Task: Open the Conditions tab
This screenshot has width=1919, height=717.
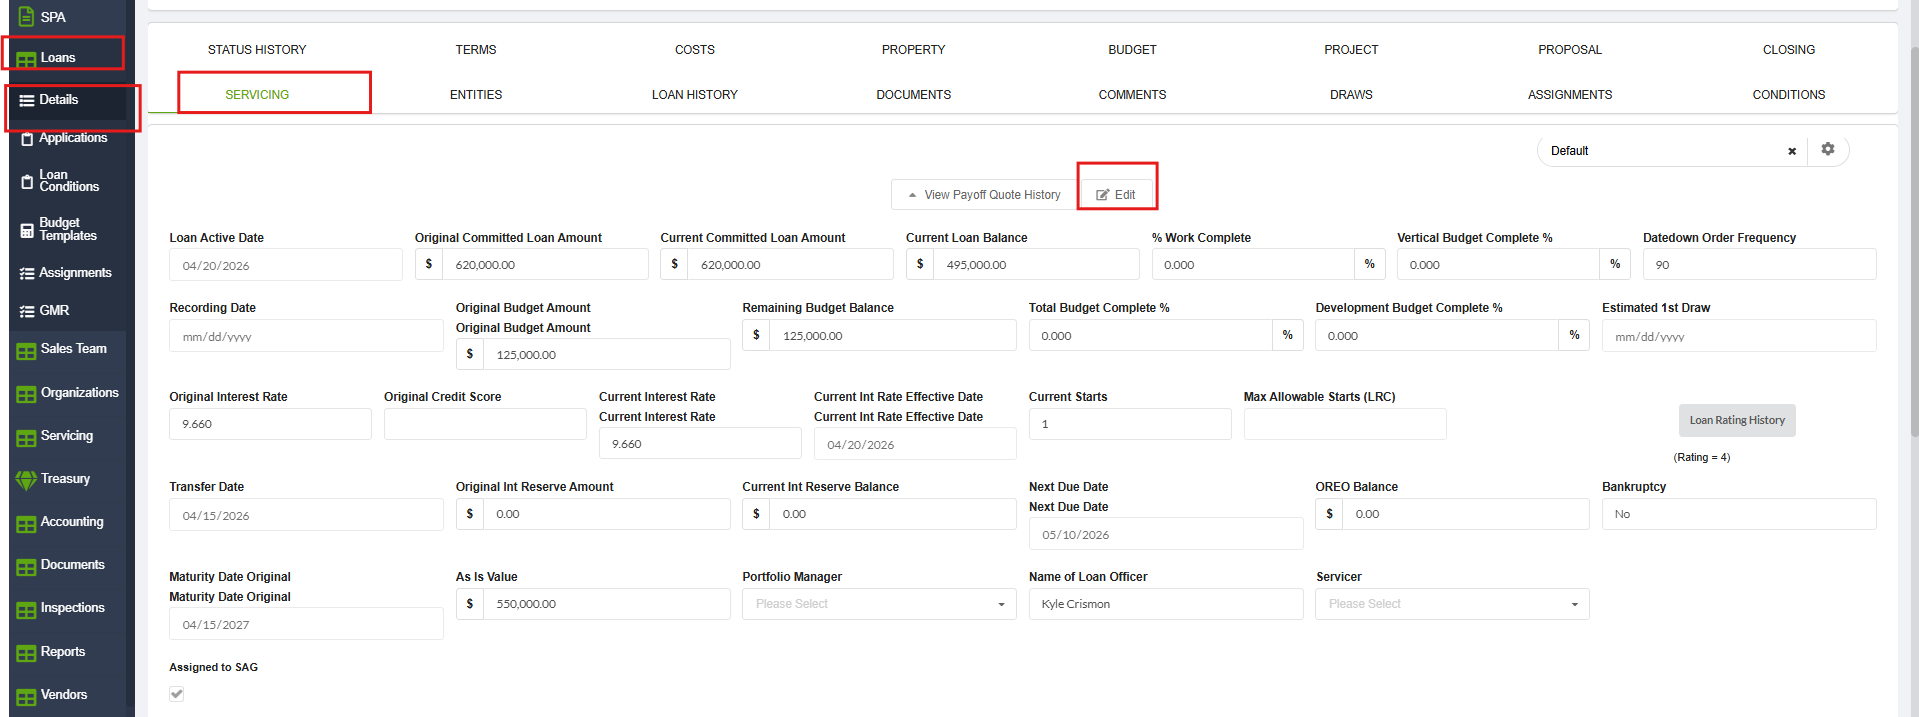Action: click(1789, 95)
